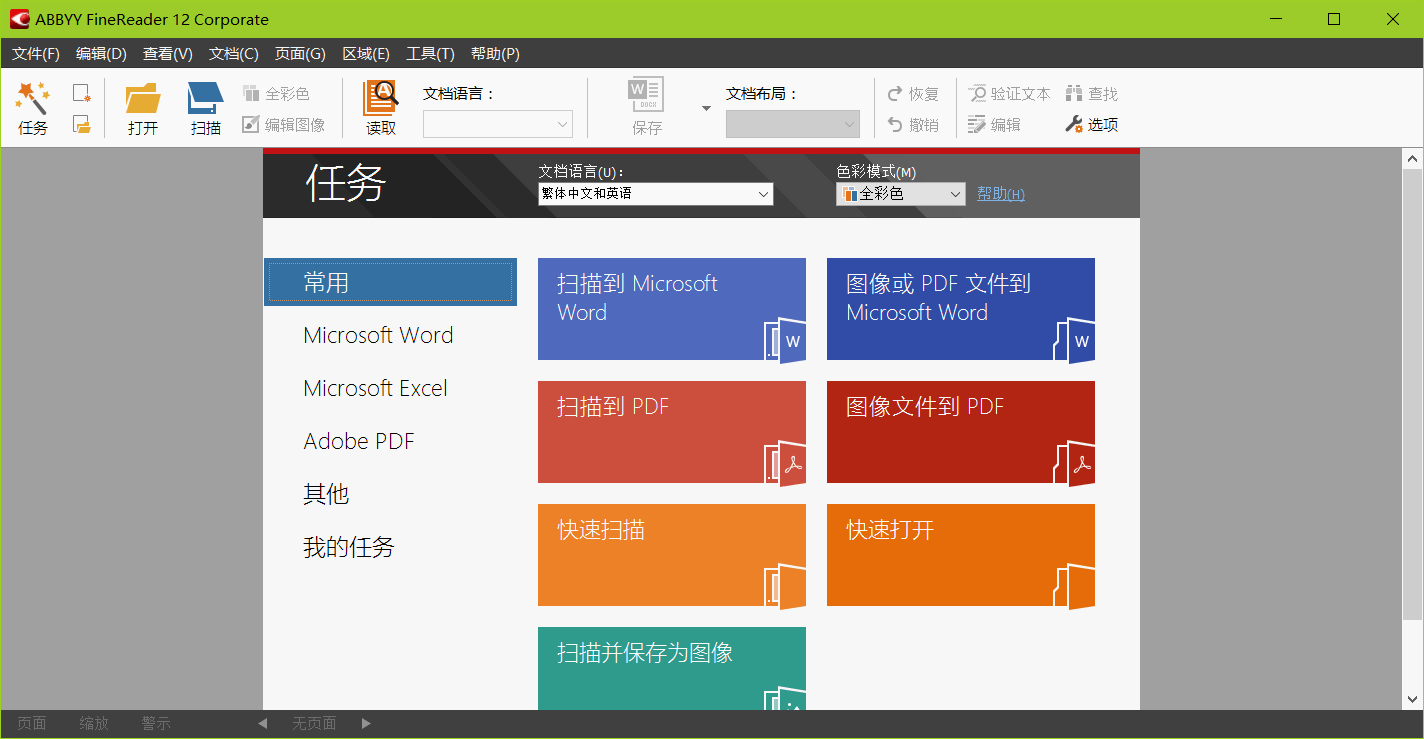
Task: Open the 文件(F) menu
Action: tap(36, 54)
